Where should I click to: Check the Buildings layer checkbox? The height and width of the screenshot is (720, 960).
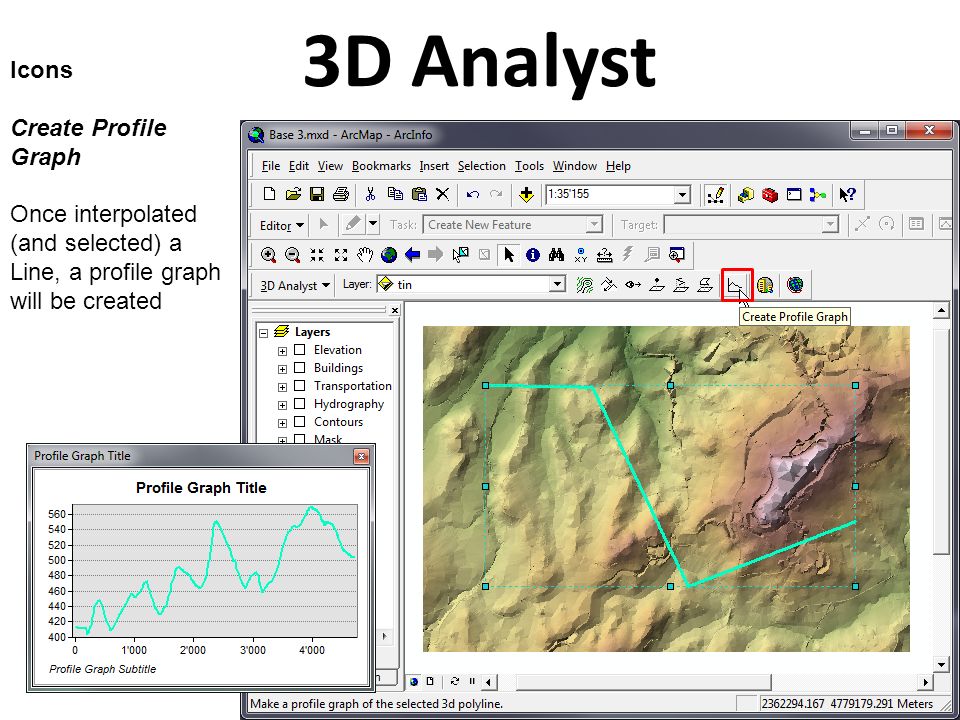[x=299, y=367]
